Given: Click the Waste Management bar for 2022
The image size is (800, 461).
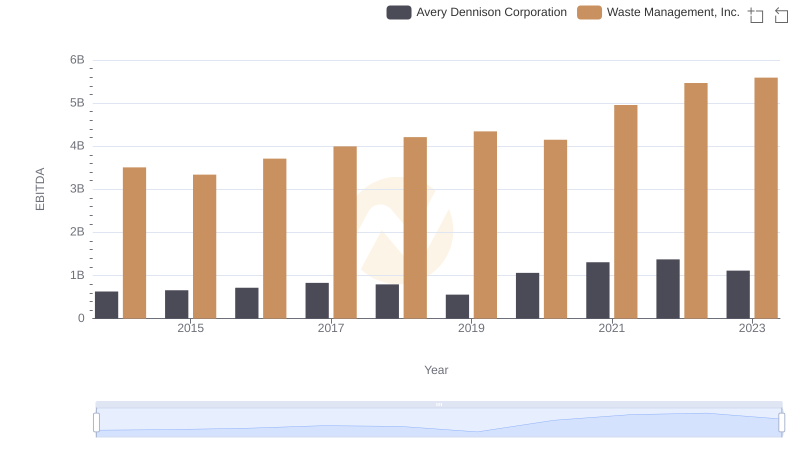Looking at the screenshot, I should point(696,200).
